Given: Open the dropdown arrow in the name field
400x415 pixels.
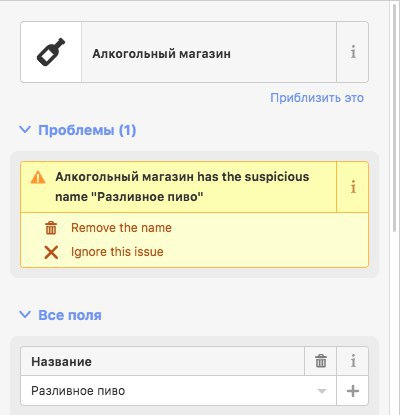Looking at the screenshot, I should [322, 391].
